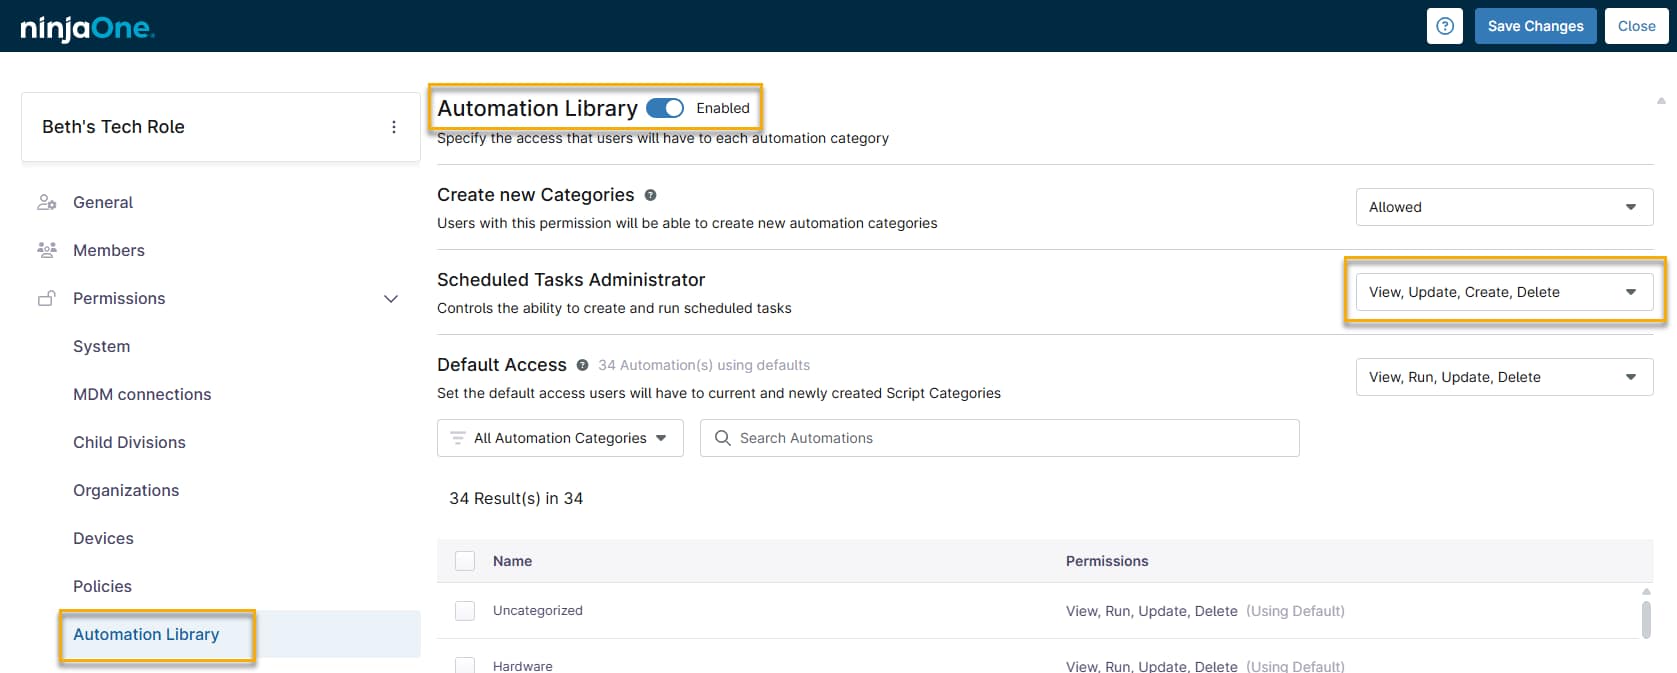
Task: Click the NinjaOne logo
Action: 88,27
